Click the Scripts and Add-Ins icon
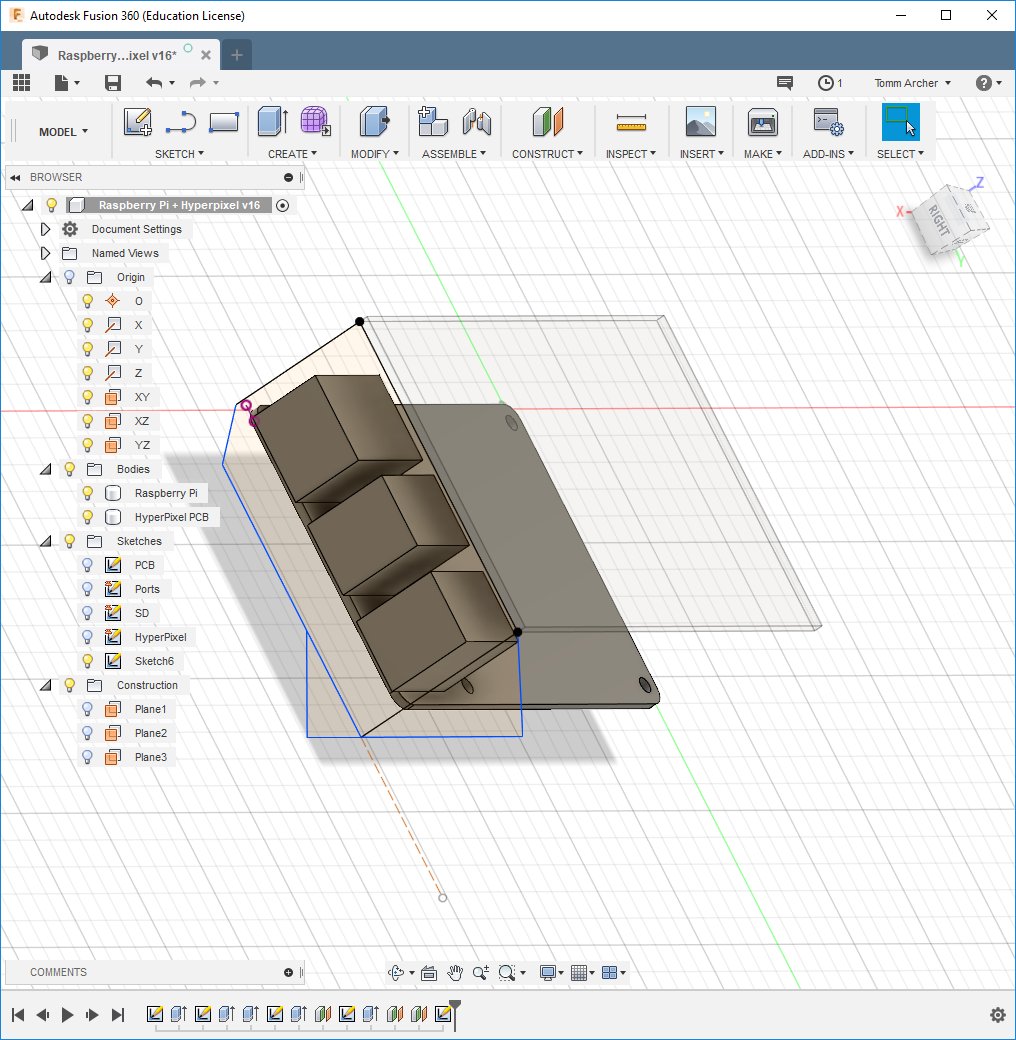The image size is (1016, 1040). coord(828,121)
